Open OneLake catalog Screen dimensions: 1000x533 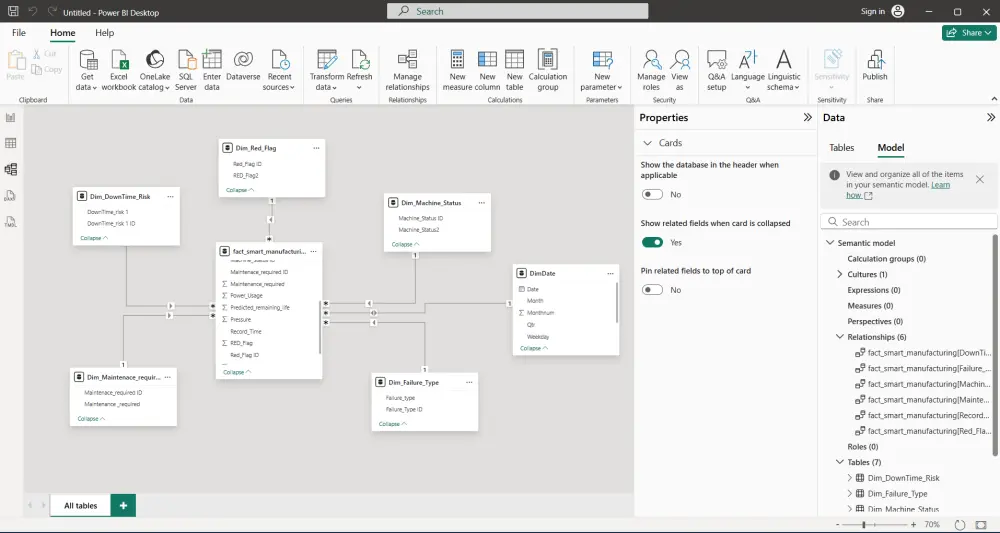point(154,70)
